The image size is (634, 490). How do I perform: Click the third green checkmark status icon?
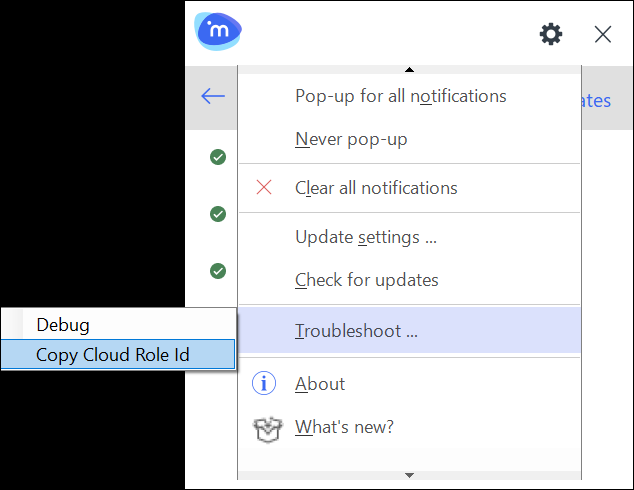(218, 271)
